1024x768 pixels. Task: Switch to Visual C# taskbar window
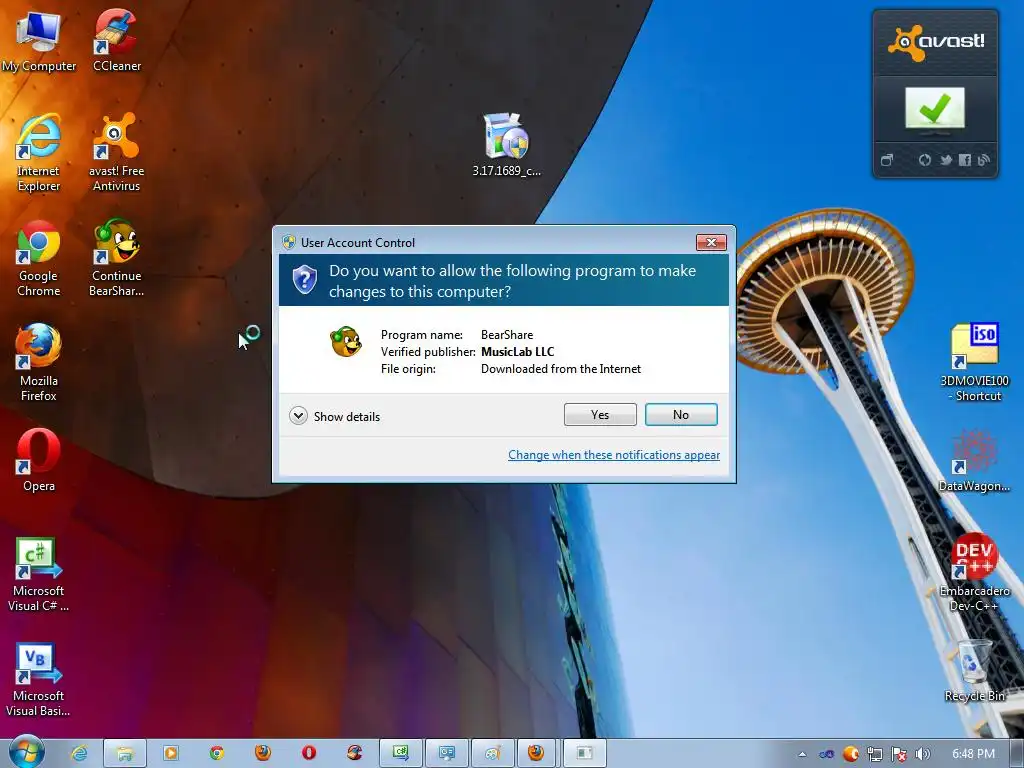point(401,753)
